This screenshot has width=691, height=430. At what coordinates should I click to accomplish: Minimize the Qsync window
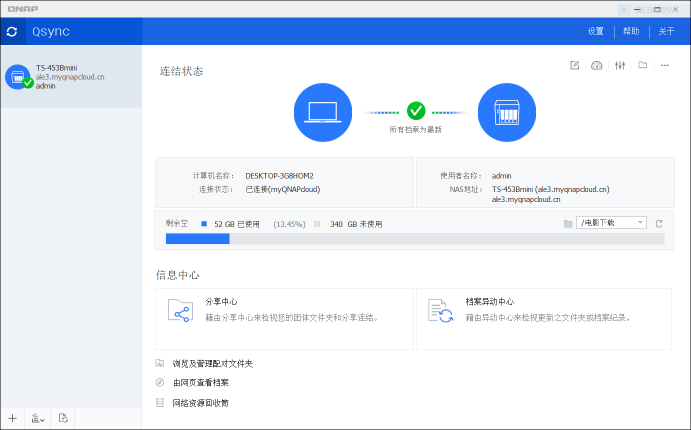[x=637, y=9]
